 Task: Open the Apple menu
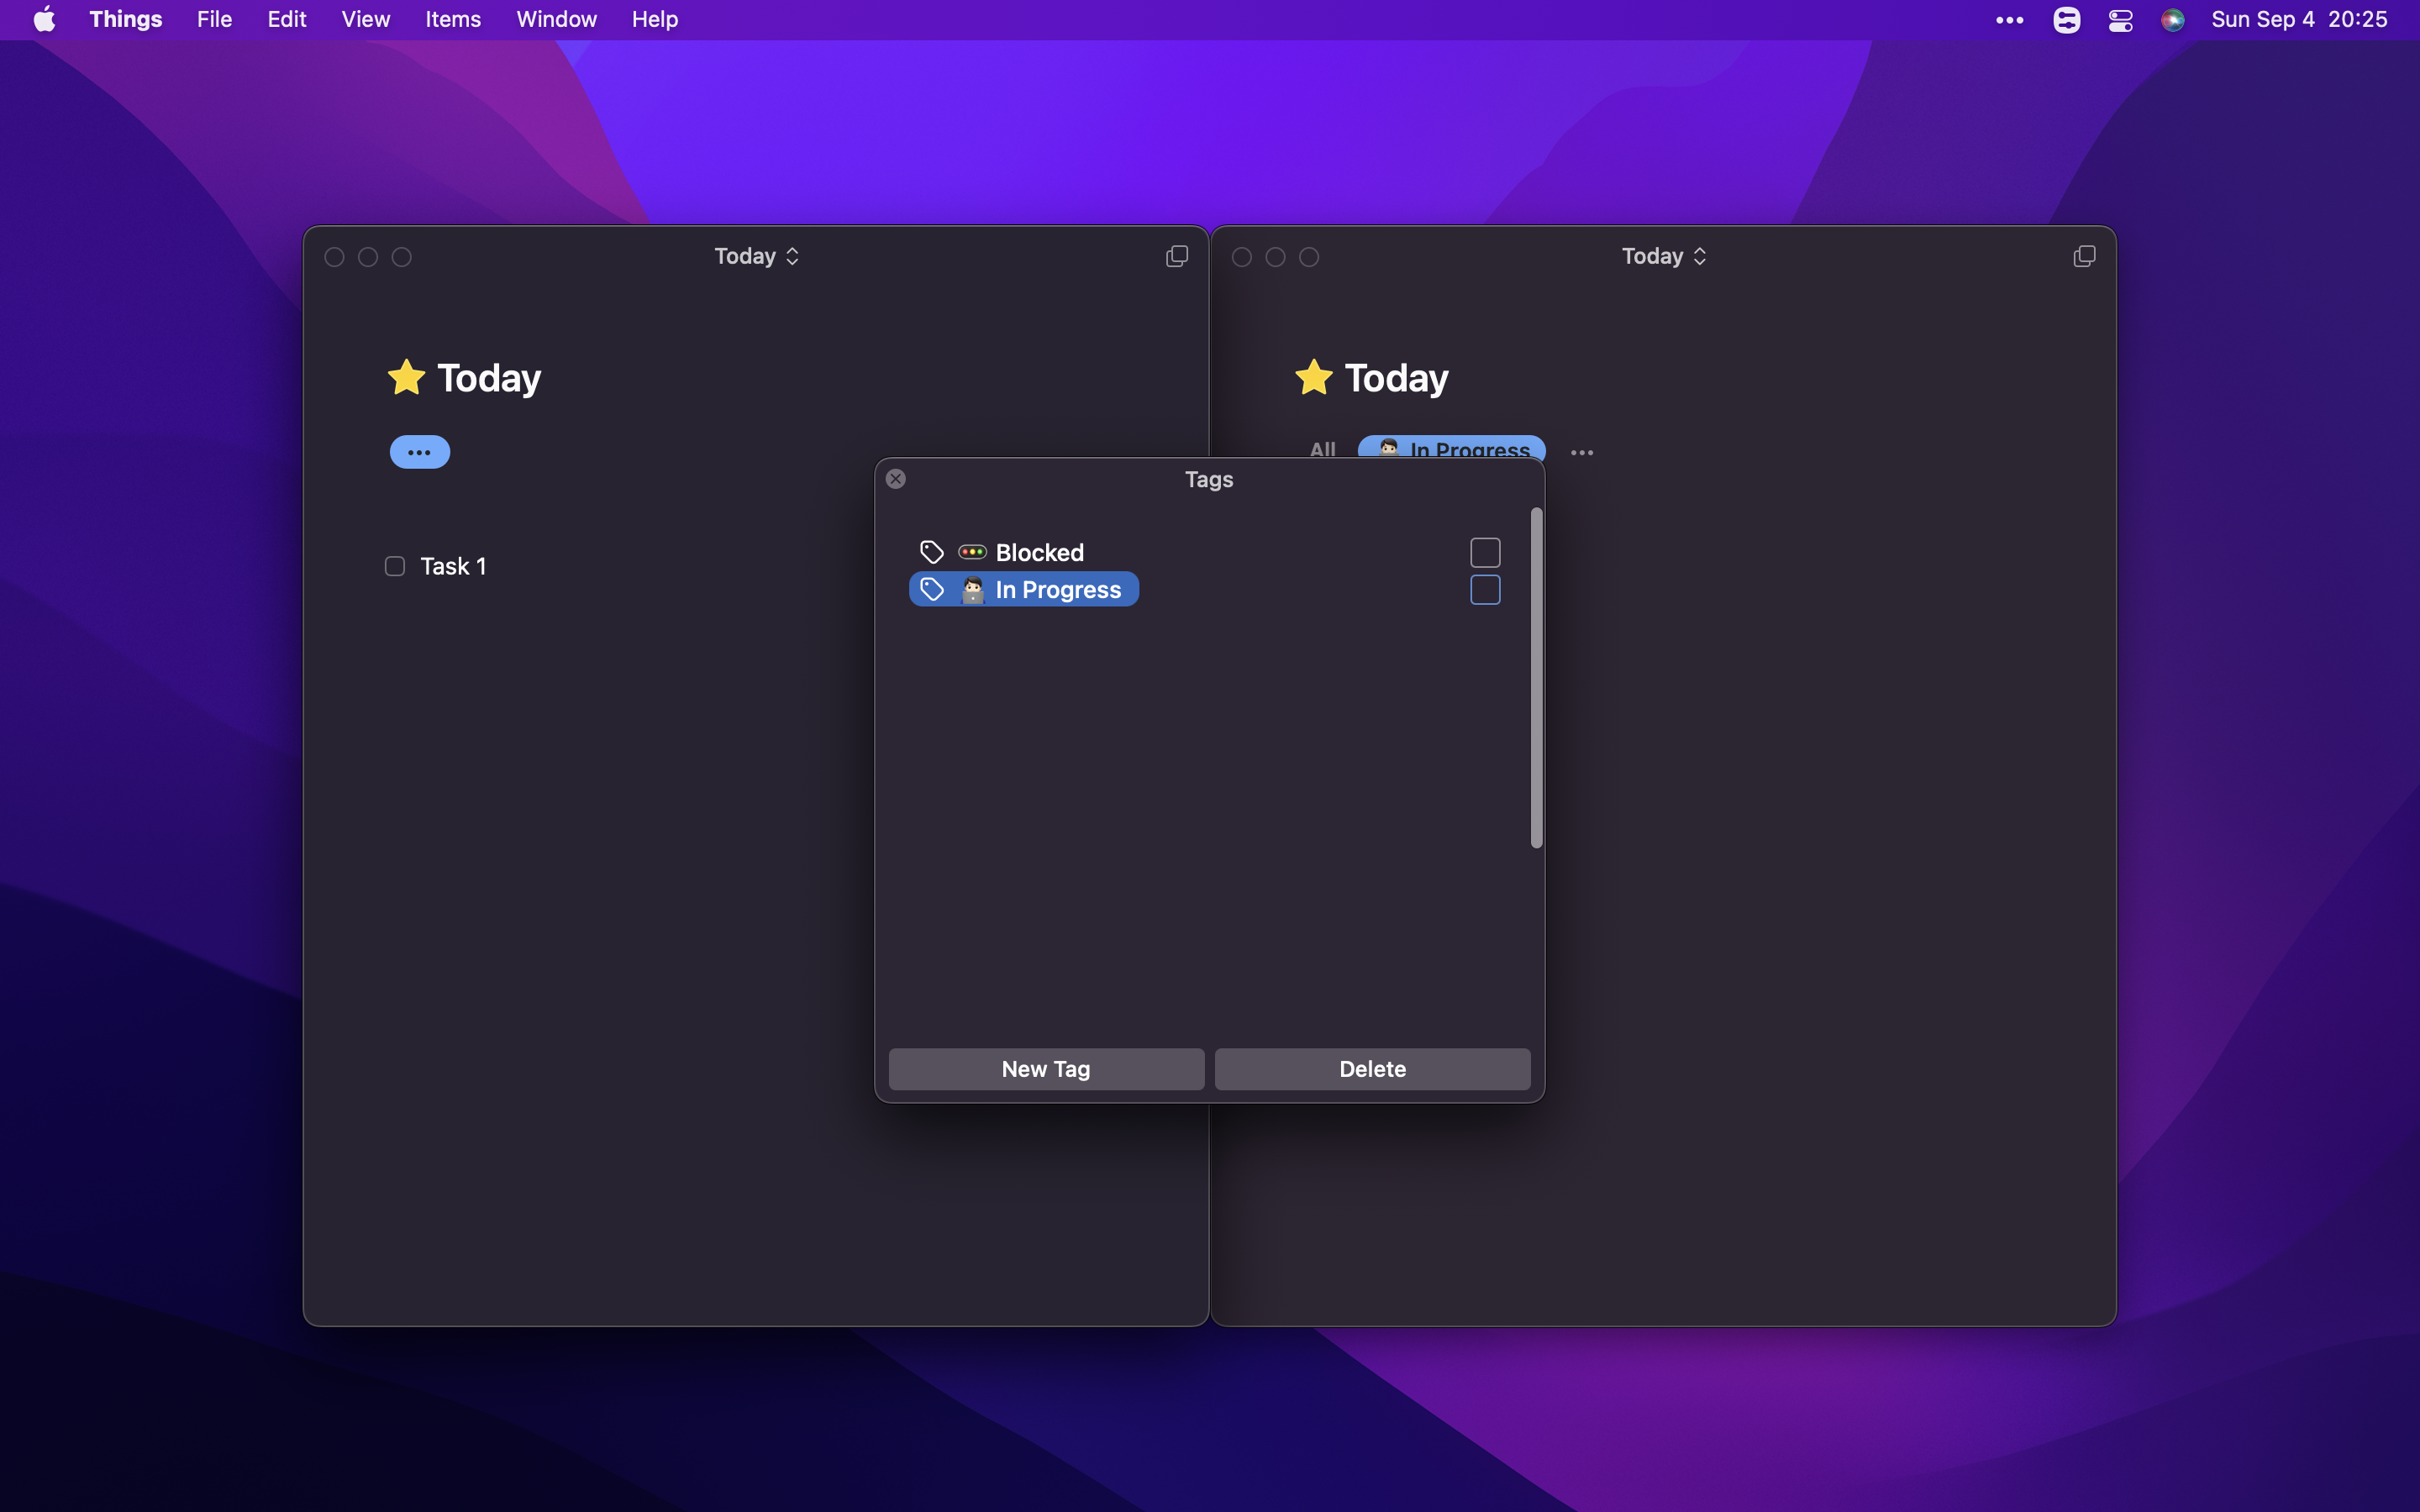tap(44, 19)
